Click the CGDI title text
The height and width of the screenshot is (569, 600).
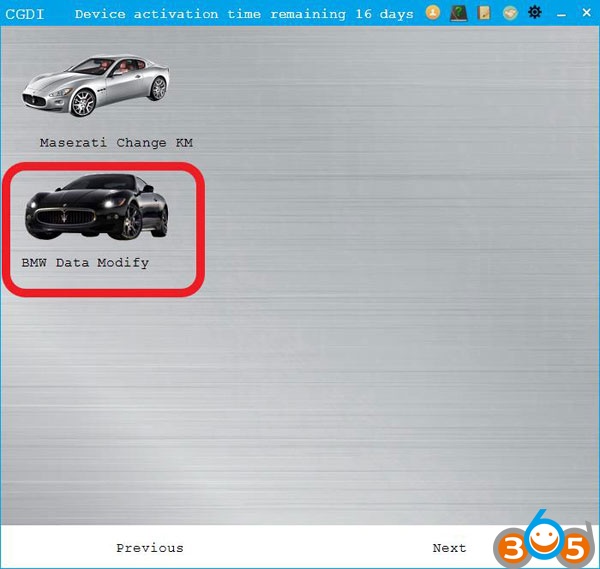point(25,14)
